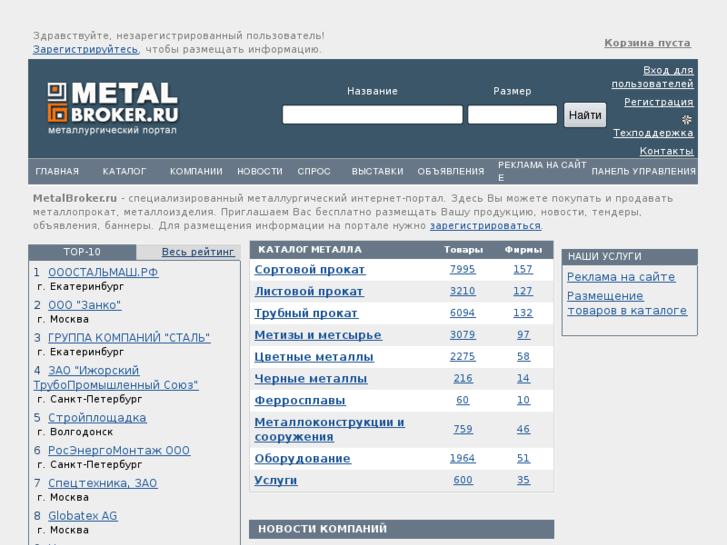The height and width of the screenshot is (545, 727).
Task: Click зарегистрироваться link in intro text
Action: pyautogui.click(x=485, y=226)
